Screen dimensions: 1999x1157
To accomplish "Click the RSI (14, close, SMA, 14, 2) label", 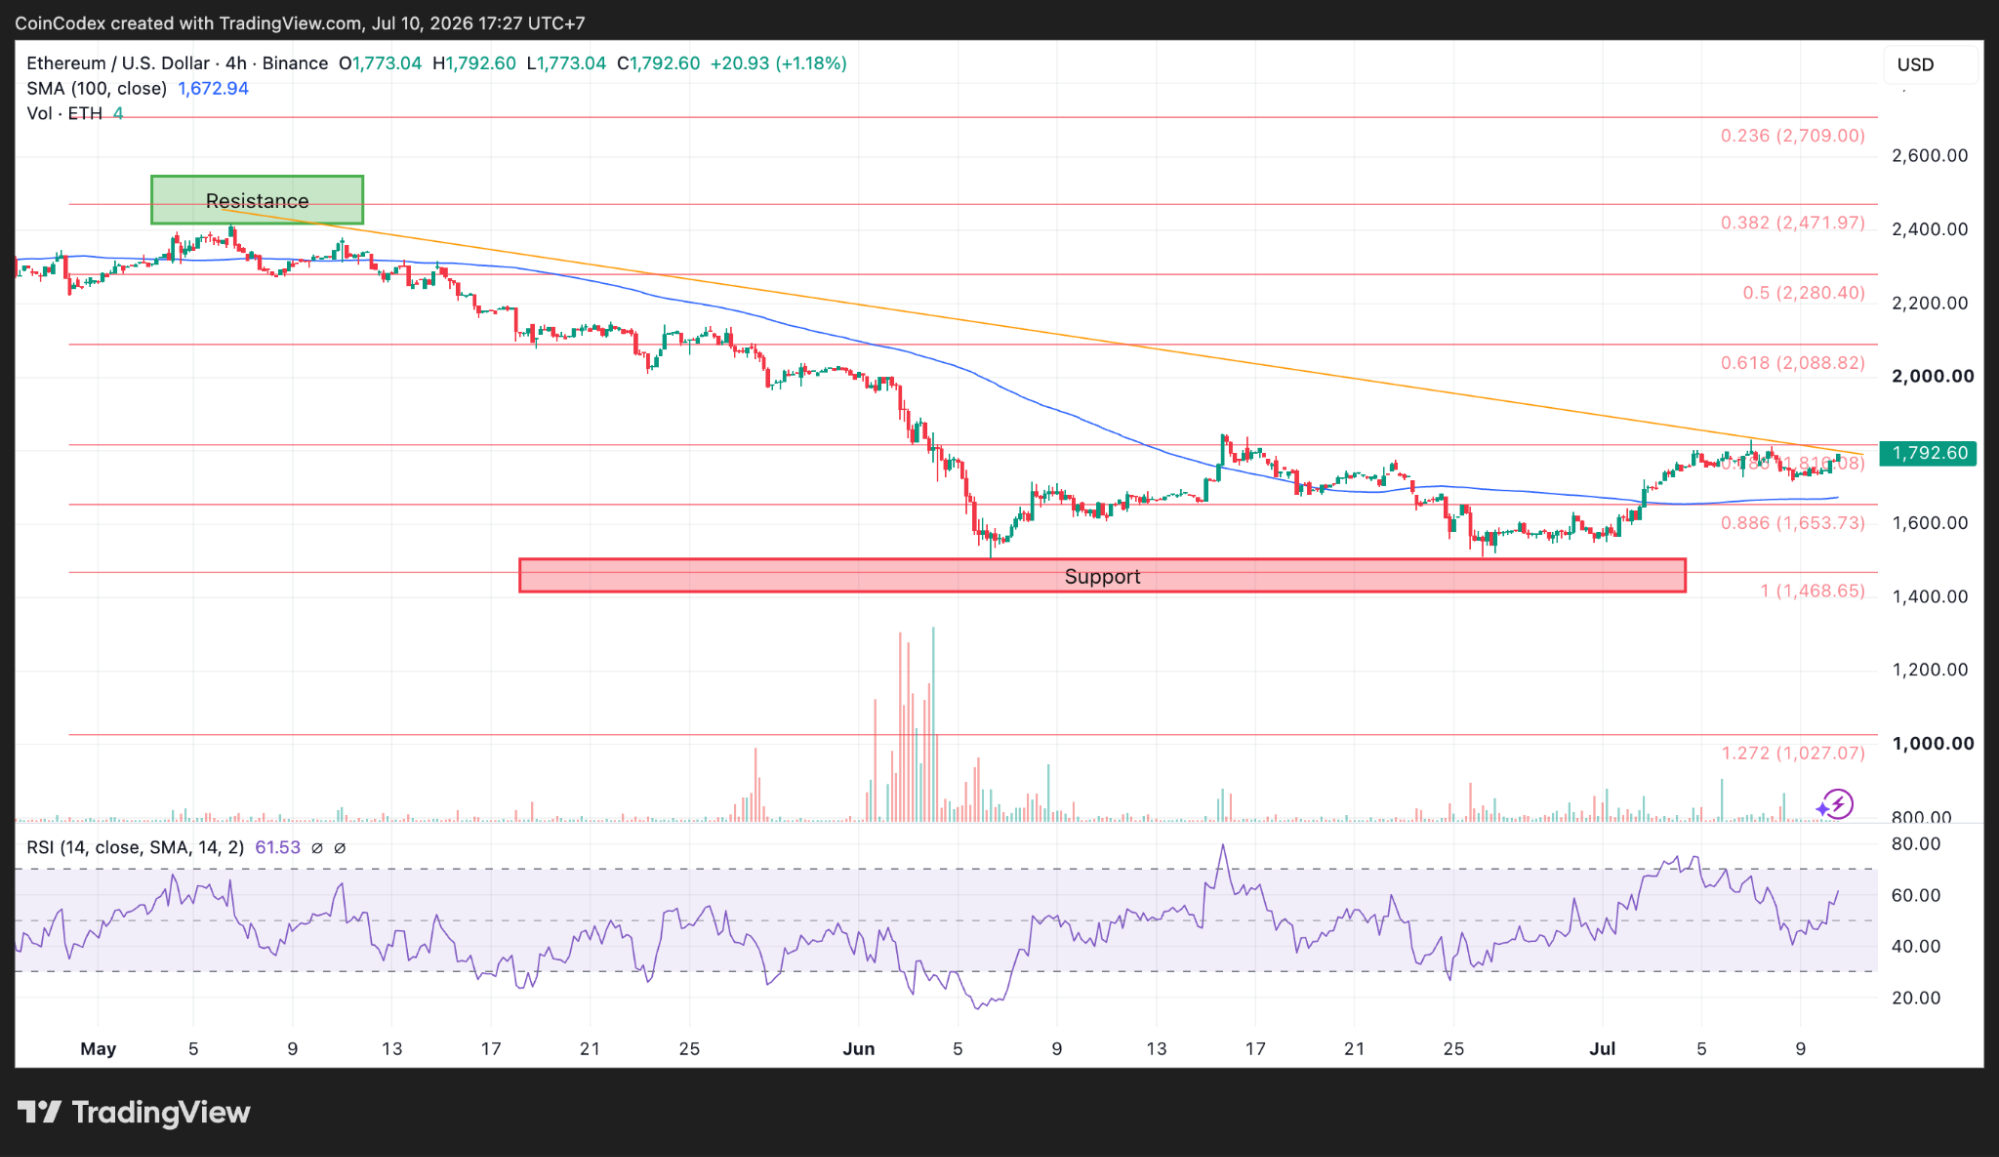I will [135, 847].
